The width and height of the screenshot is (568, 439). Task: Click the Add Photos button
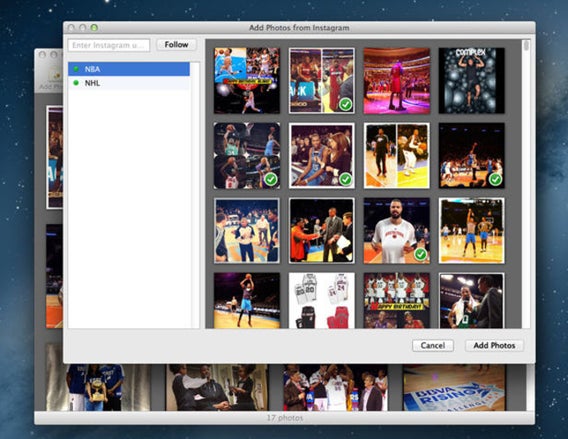494,346
